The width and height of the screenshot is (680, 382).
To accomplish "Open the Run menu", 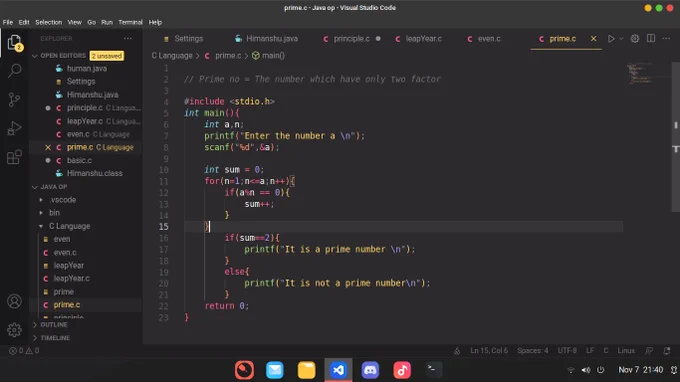I will pos(107,22).
